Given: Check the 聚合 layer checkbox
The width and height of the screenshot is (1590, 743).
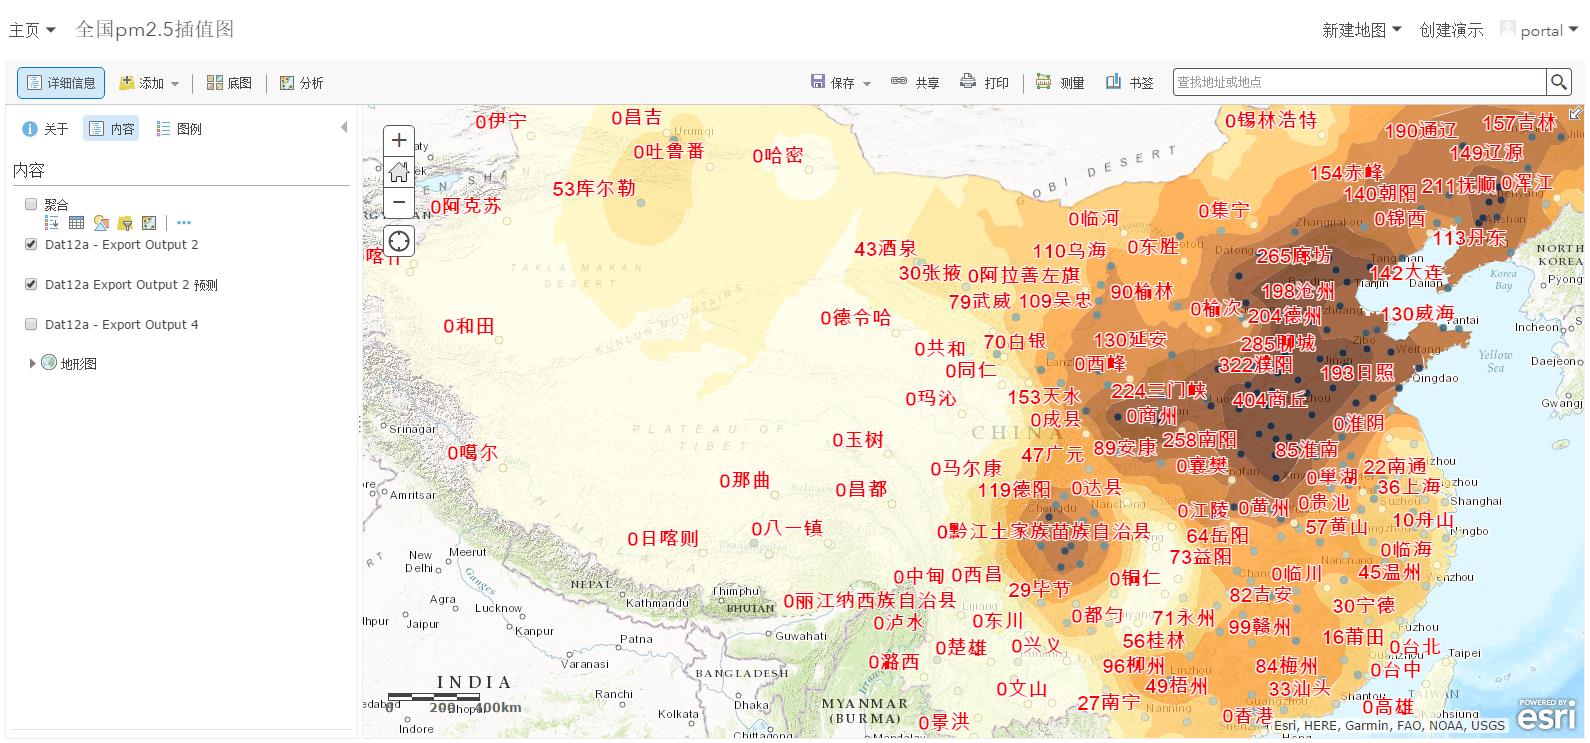Looking at the screenshot, I should pos(31,204).
